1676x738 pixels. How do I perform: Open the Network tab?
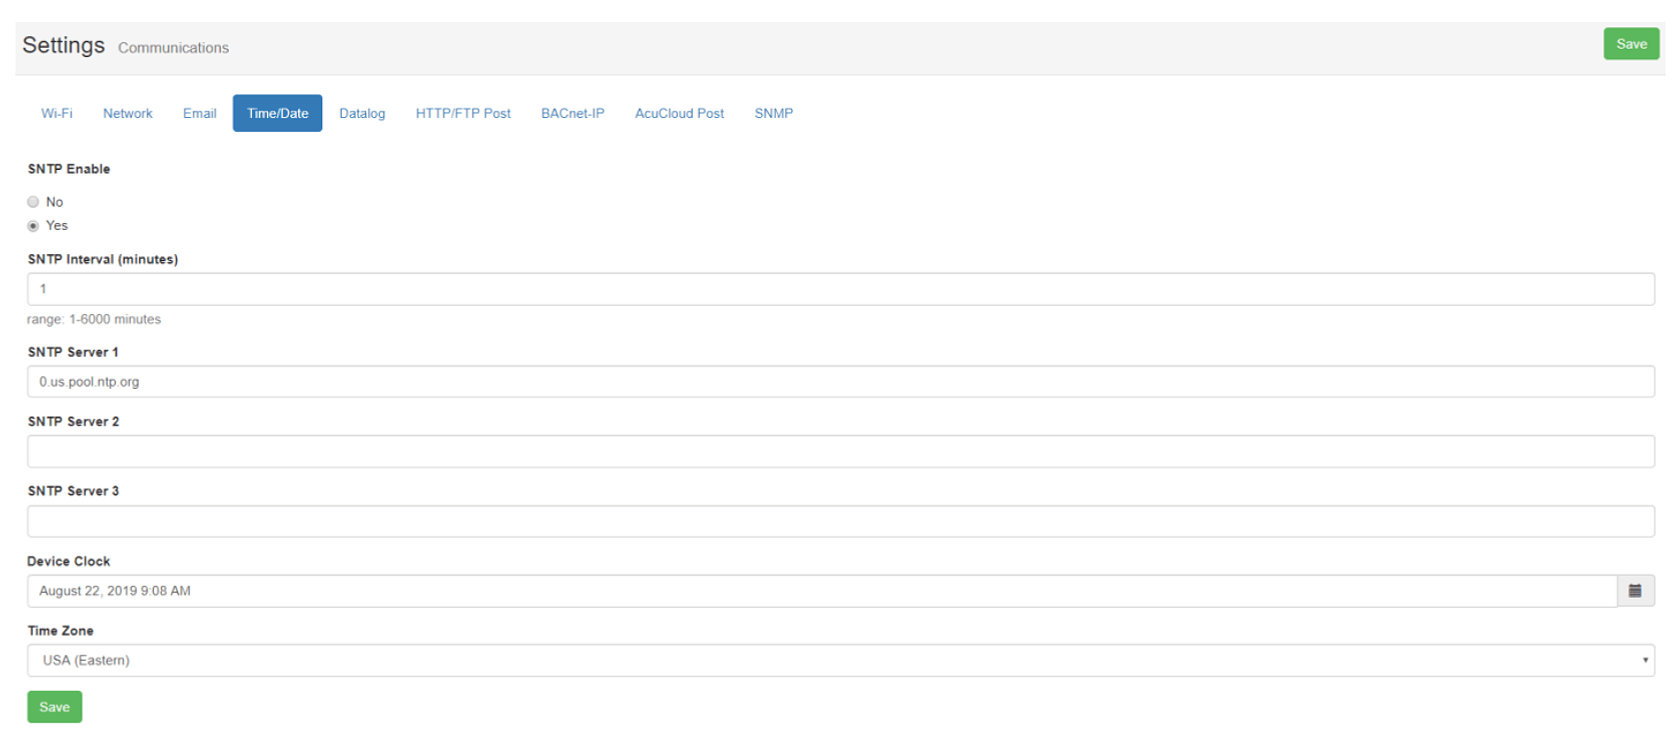point(128,114)
